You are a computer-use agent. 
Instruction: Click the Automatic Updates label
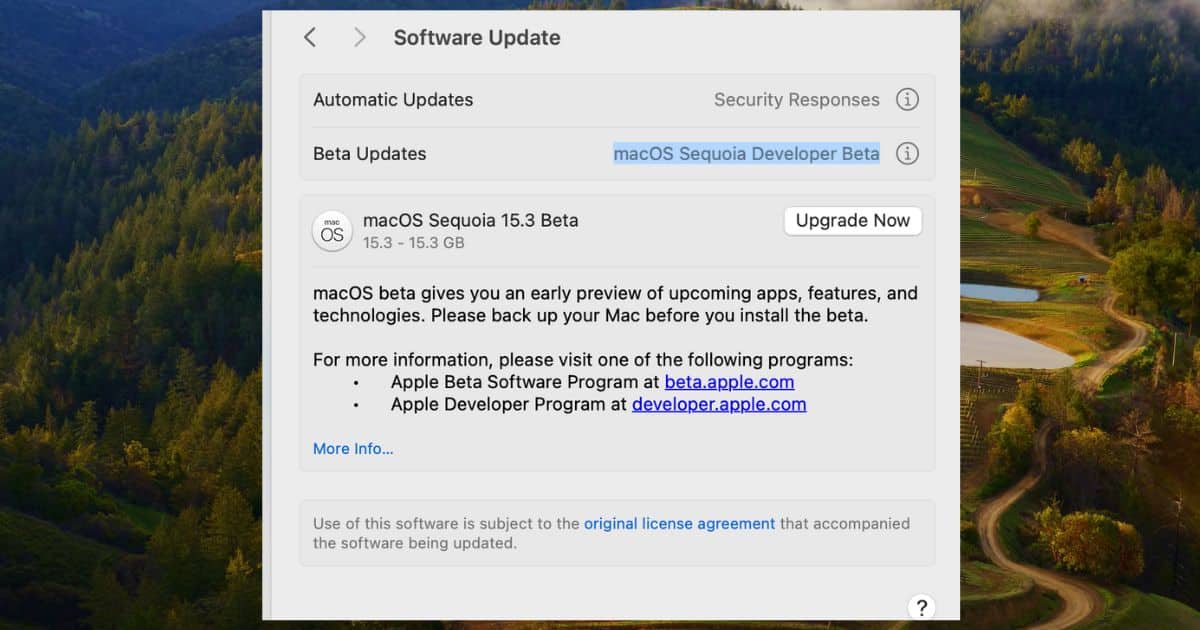point(393,100)
